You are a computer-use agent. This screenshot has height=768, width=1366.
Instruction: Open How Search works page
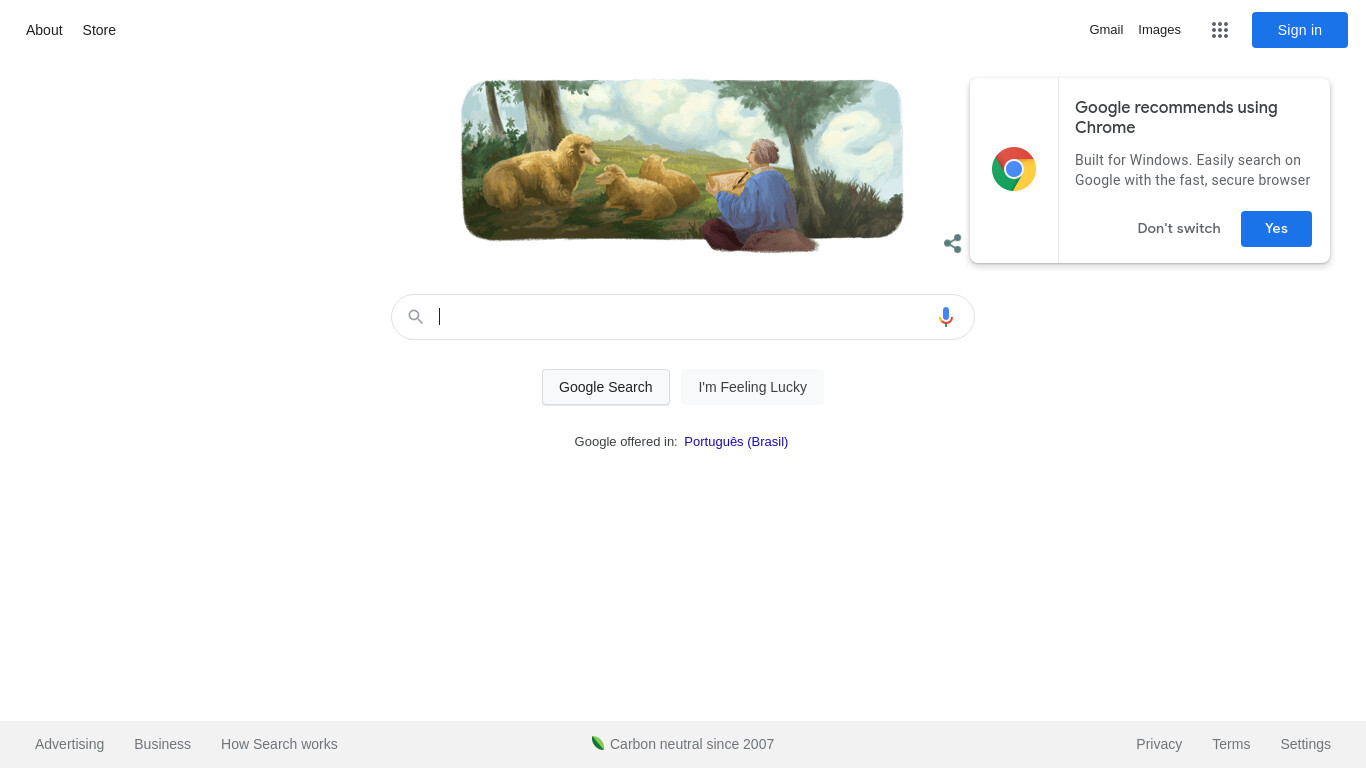(x=279, y=744)
